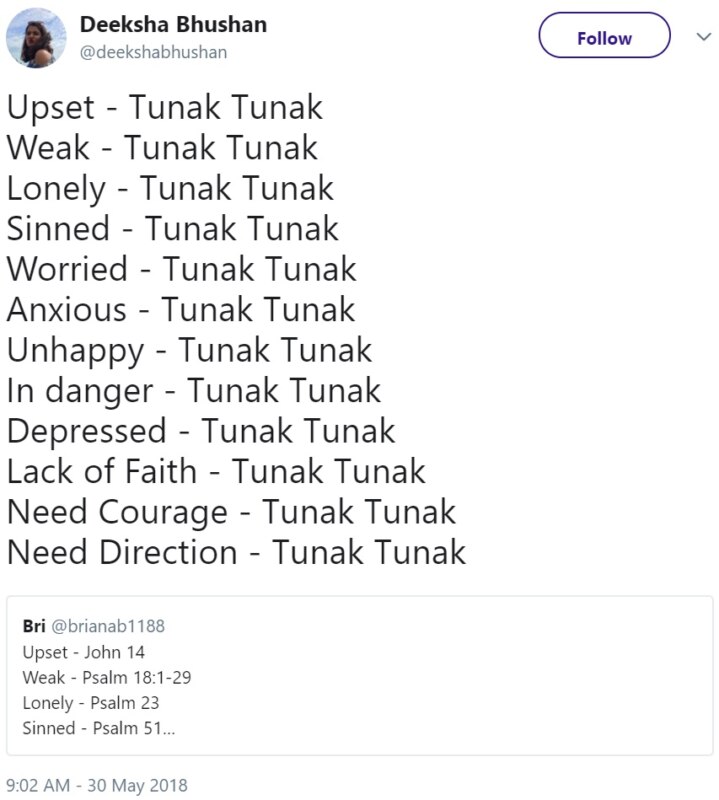Screen dimensions: 719x800
Task: Open the quoted tweet from Bri
Action: click(359, 676)
